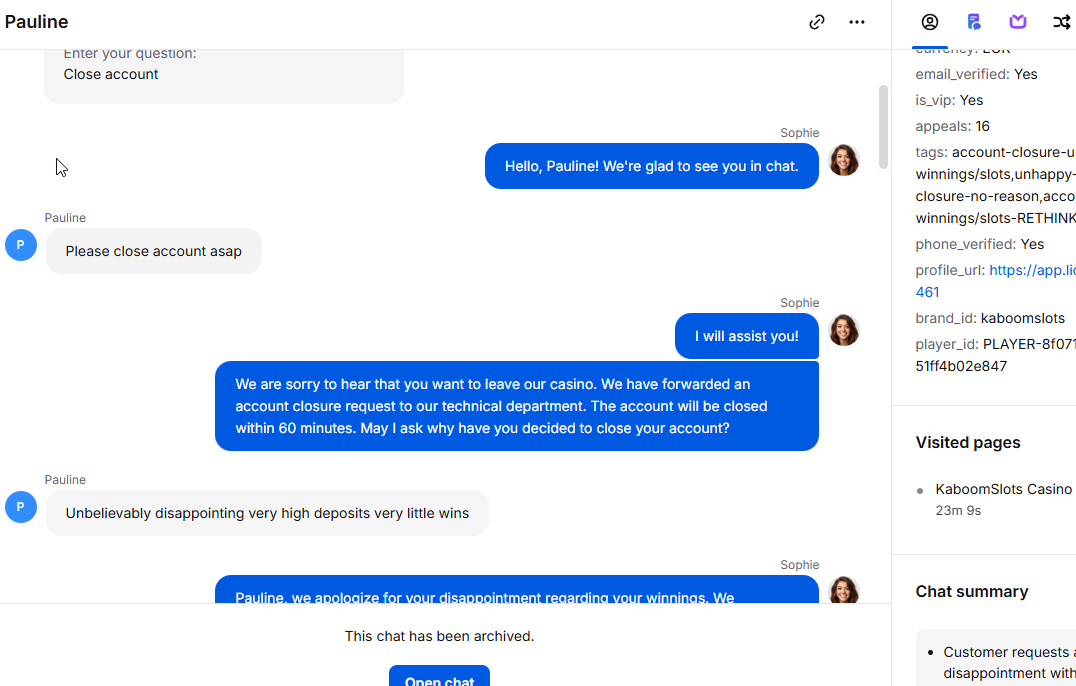
Task: Click Pauline's 'P' avatar by the disappointing deposits message
Action: coord(21,507)
